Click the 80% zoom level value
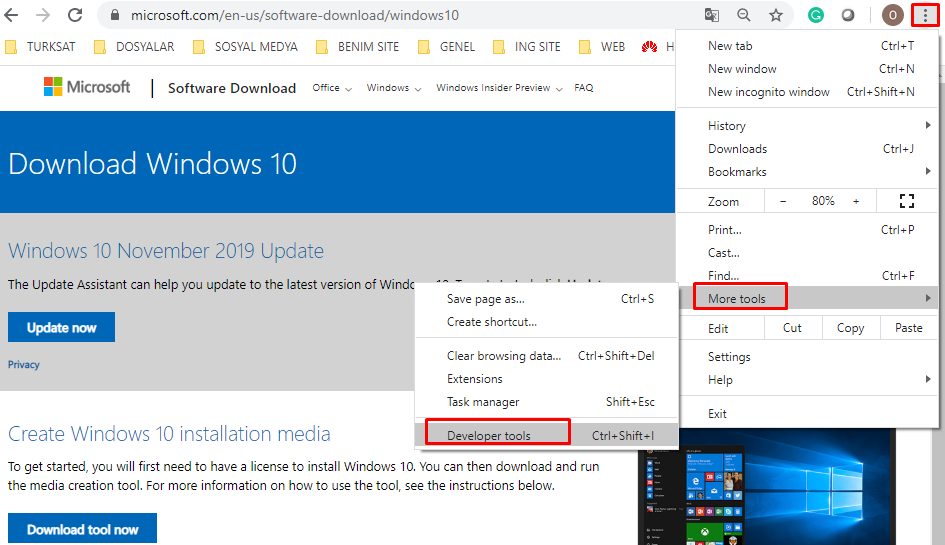This screenshot has height=545, width=945. [x=823, y=201]
